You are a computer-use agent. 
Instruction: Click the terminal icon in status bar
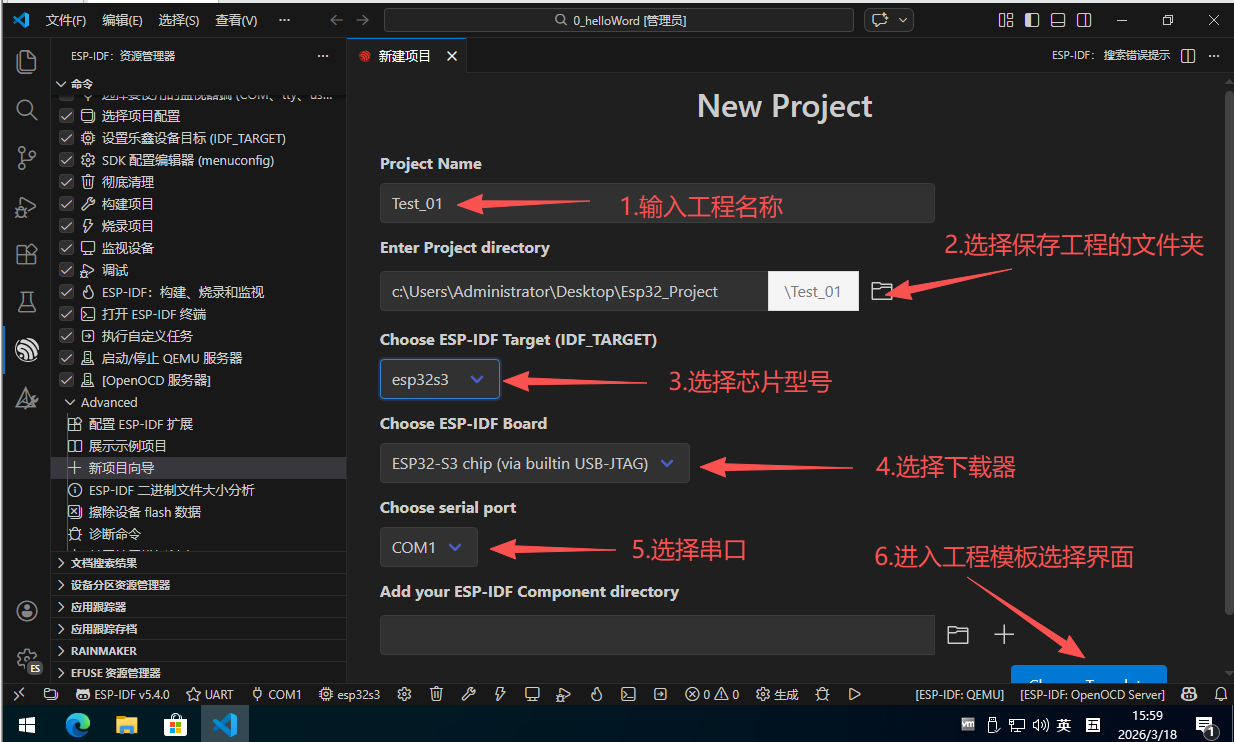(628, 694)
